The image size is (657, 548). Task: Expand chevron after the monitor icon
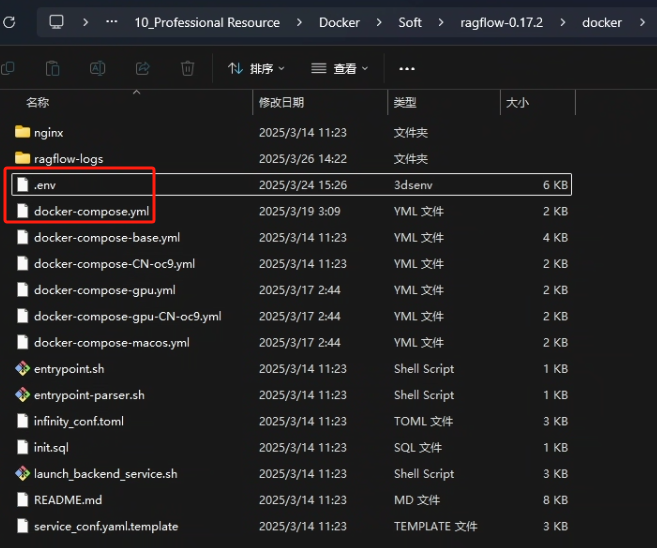[85, 22]
